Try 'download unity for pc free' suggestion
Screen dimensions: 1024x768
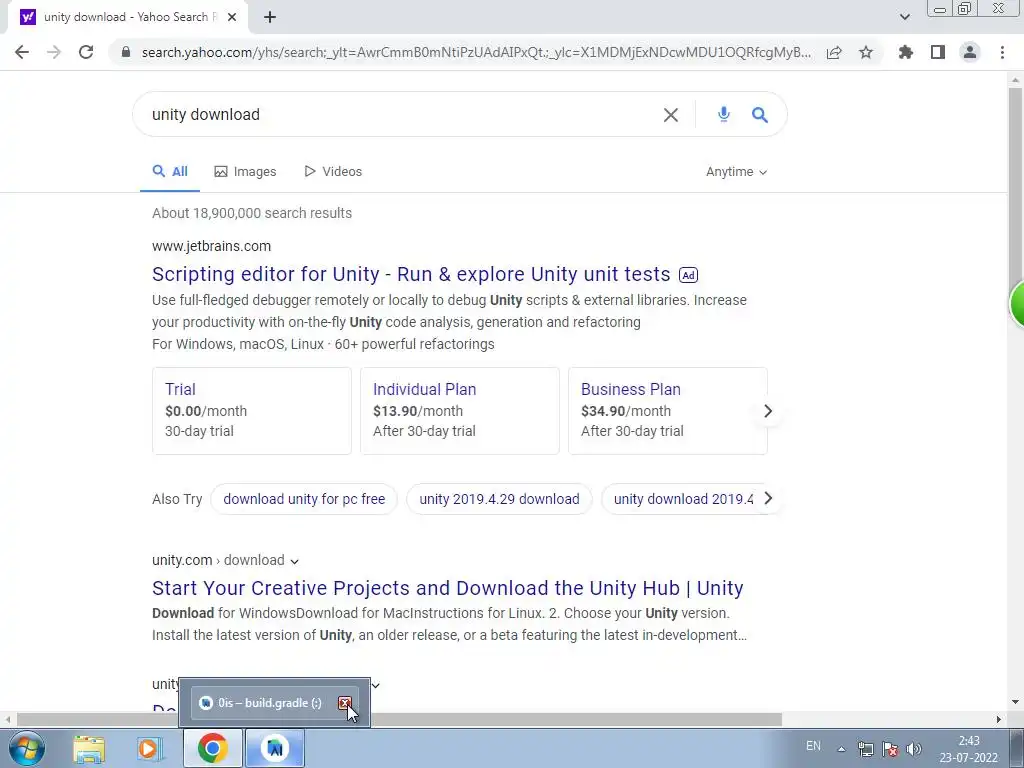coord(304,499)
